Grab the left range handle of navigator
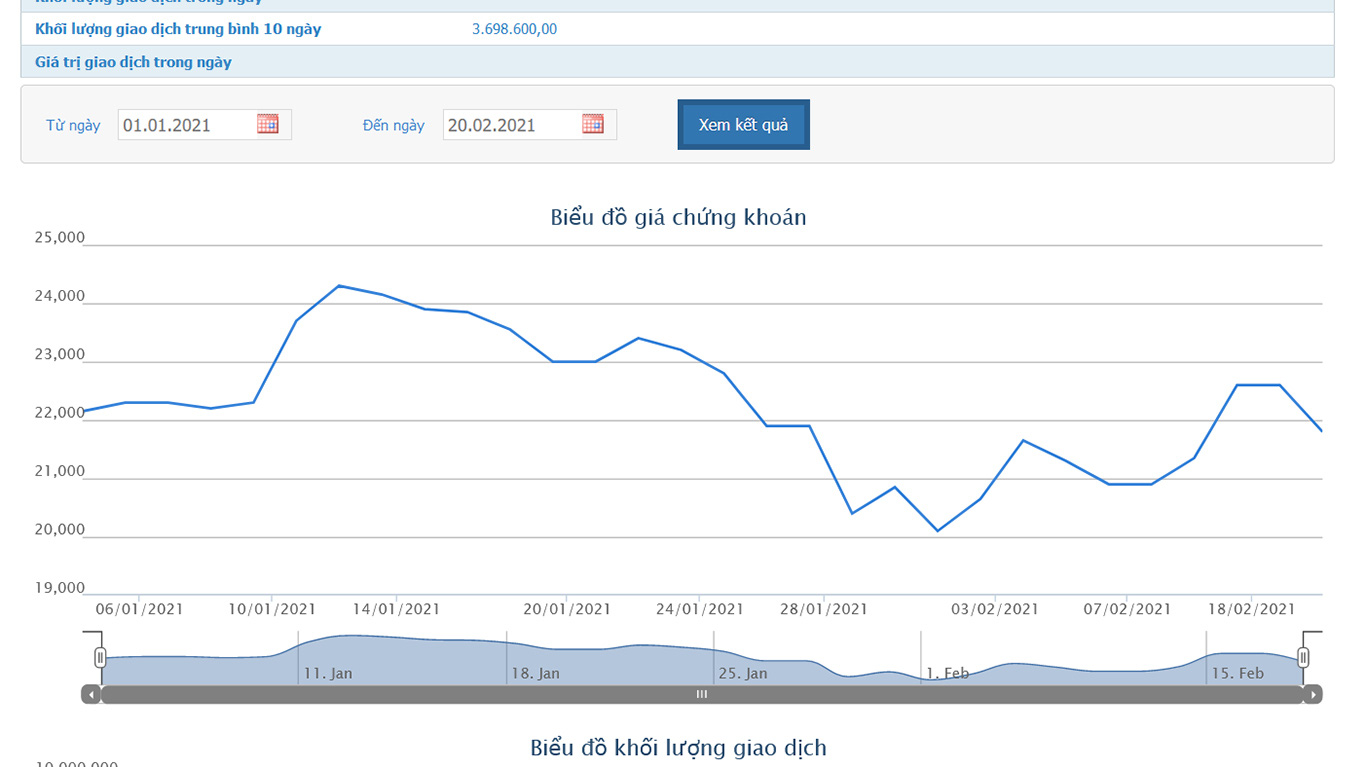 pos(100,657)
